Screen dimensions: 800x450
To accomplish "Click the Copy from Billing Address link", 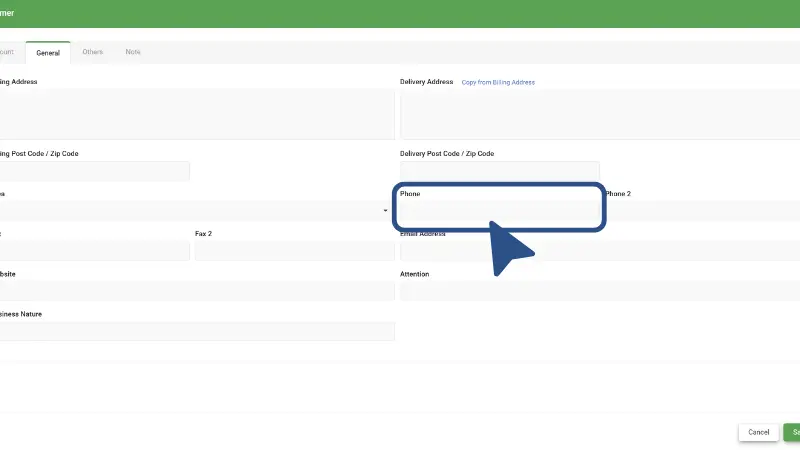I will pos(498,82).
